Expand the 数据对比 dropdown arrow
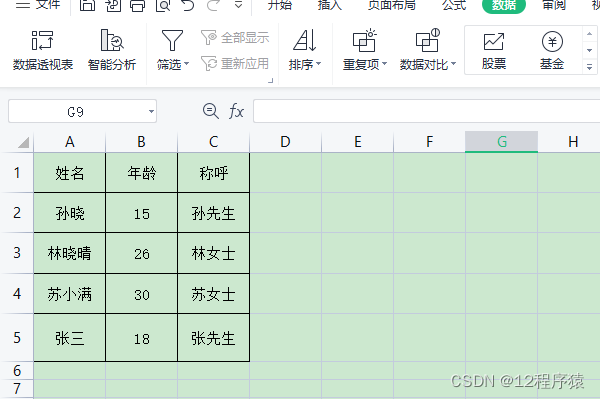Screen dimensions: 600x399 pos(453,64)
